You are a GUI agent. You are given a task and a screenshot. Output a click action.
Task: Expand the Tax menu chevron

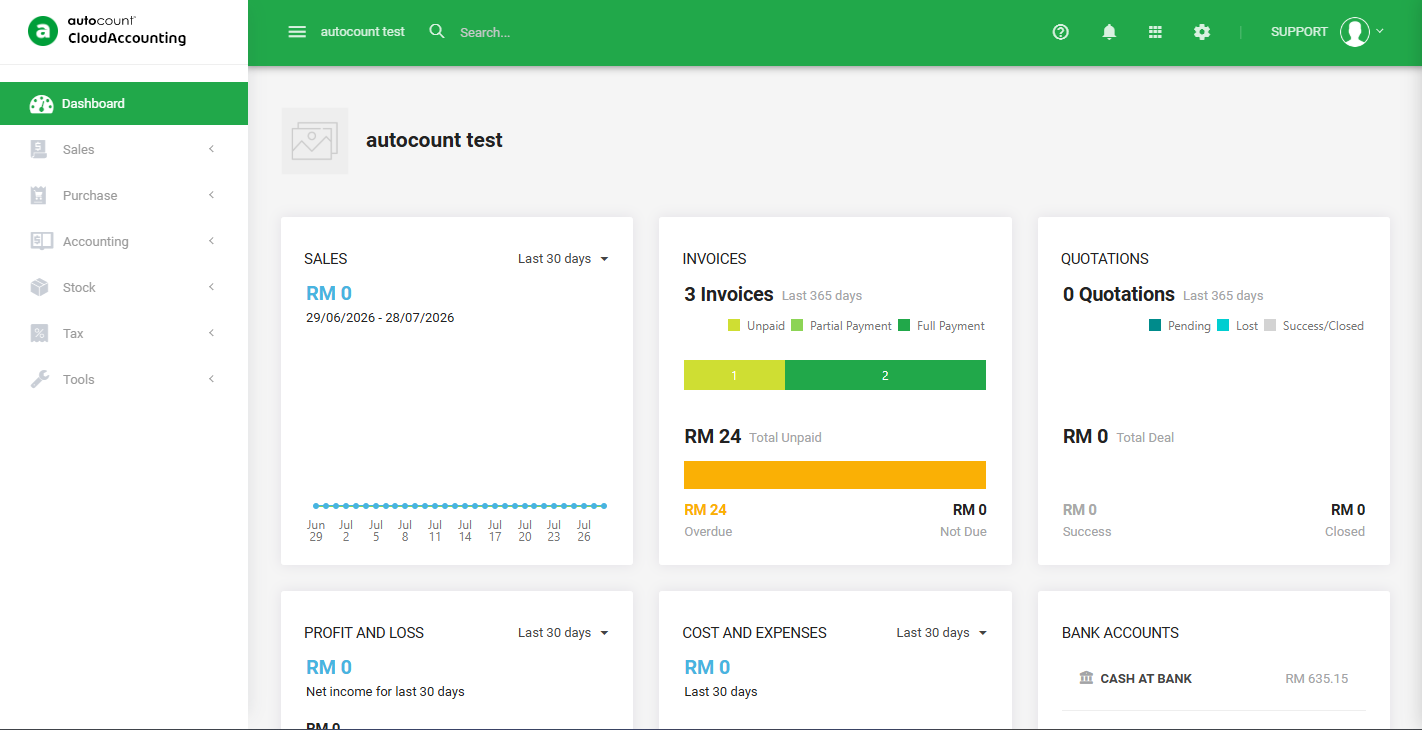pos(211,333)
